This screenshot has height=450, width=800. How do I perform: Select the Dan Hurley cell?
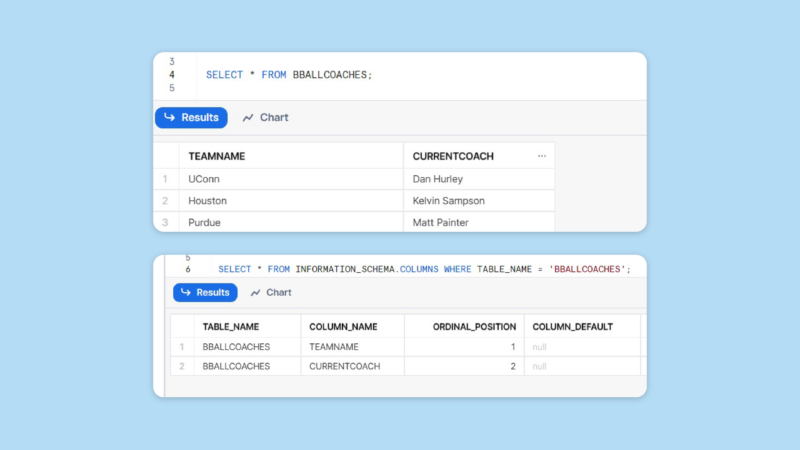[439, 179]
